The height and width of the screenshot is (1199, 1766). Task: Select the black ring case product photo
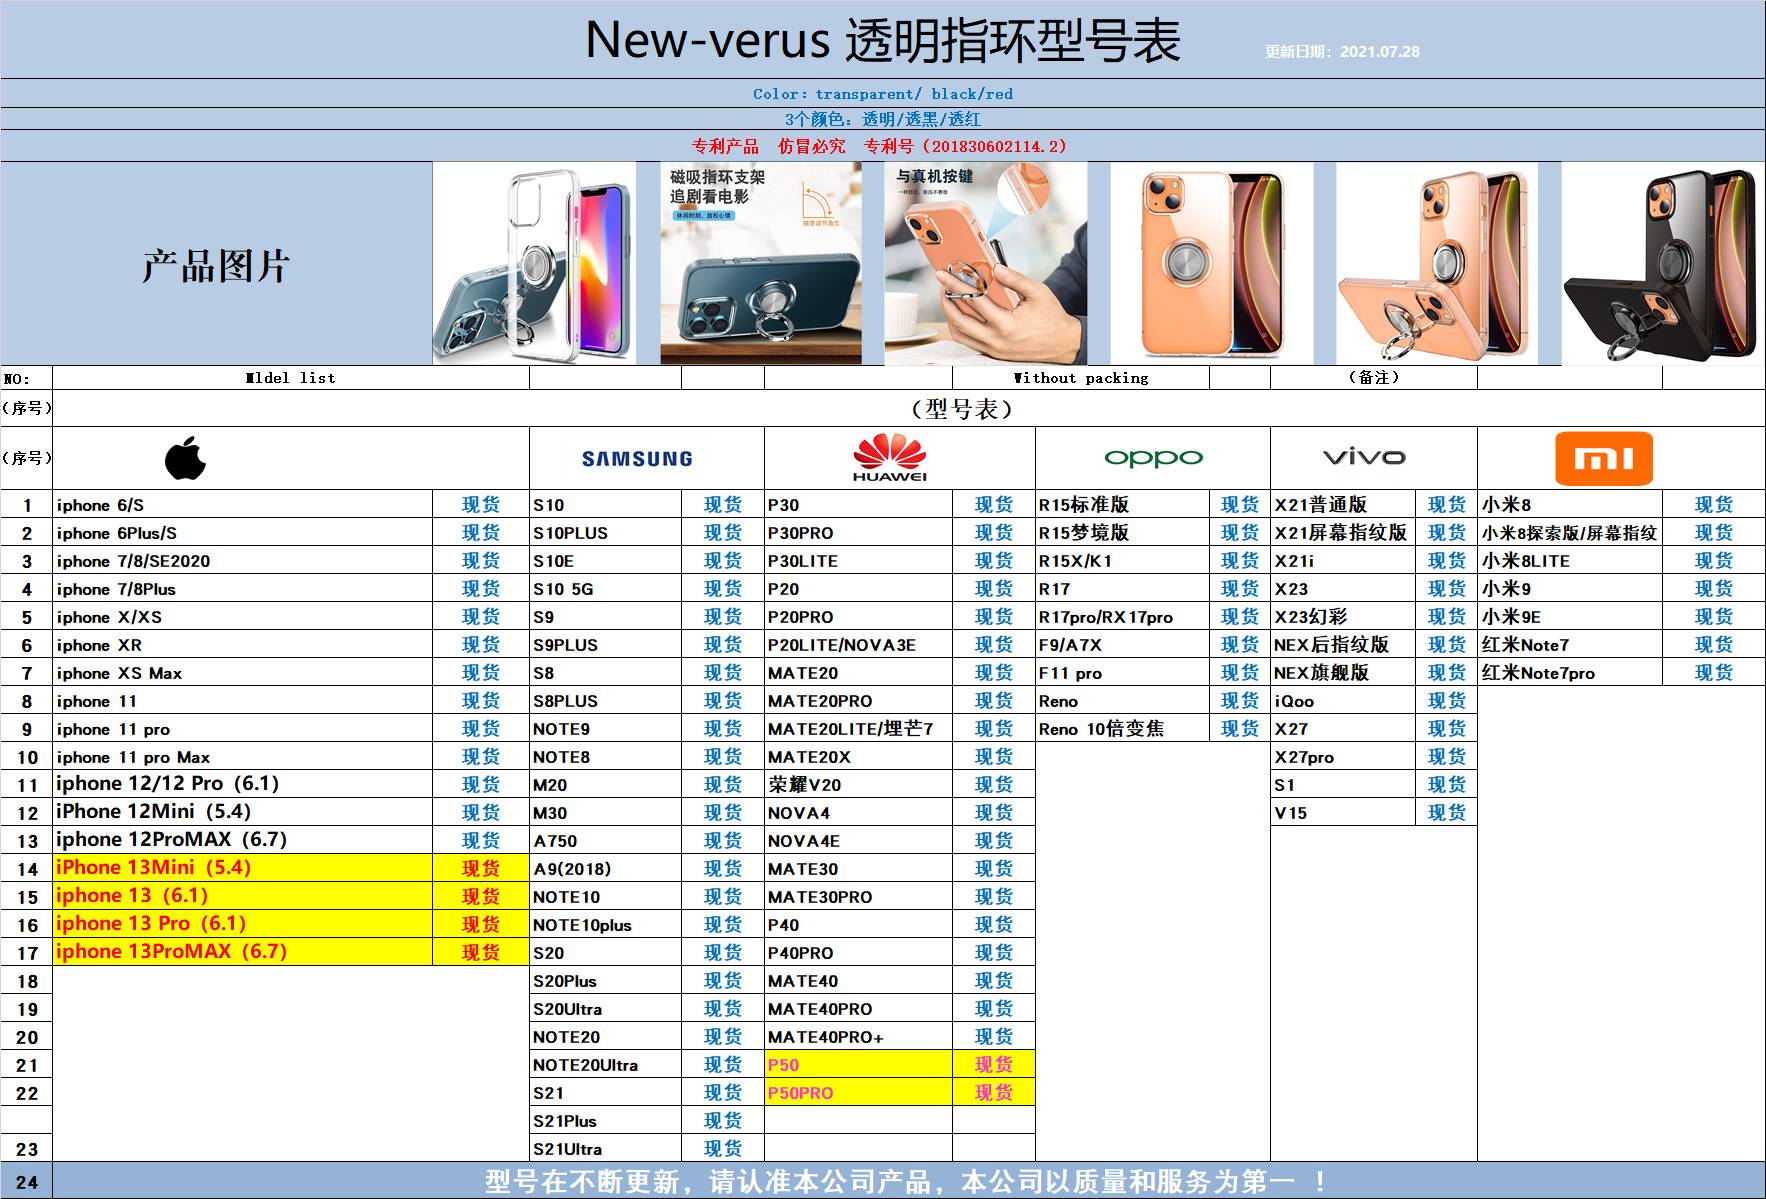pyautogui.click(x=1662, y=263)
